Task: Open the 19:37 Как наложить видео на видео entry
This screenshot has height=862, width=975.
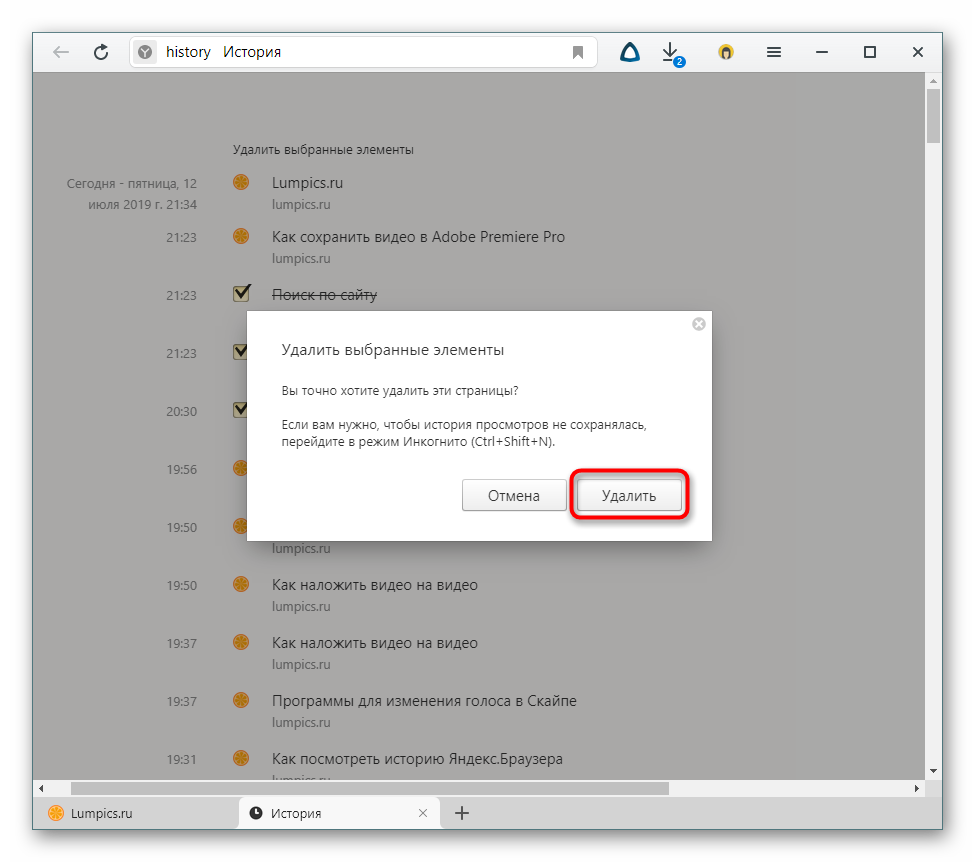Action: pyautogui.click(x=374, y=643)
